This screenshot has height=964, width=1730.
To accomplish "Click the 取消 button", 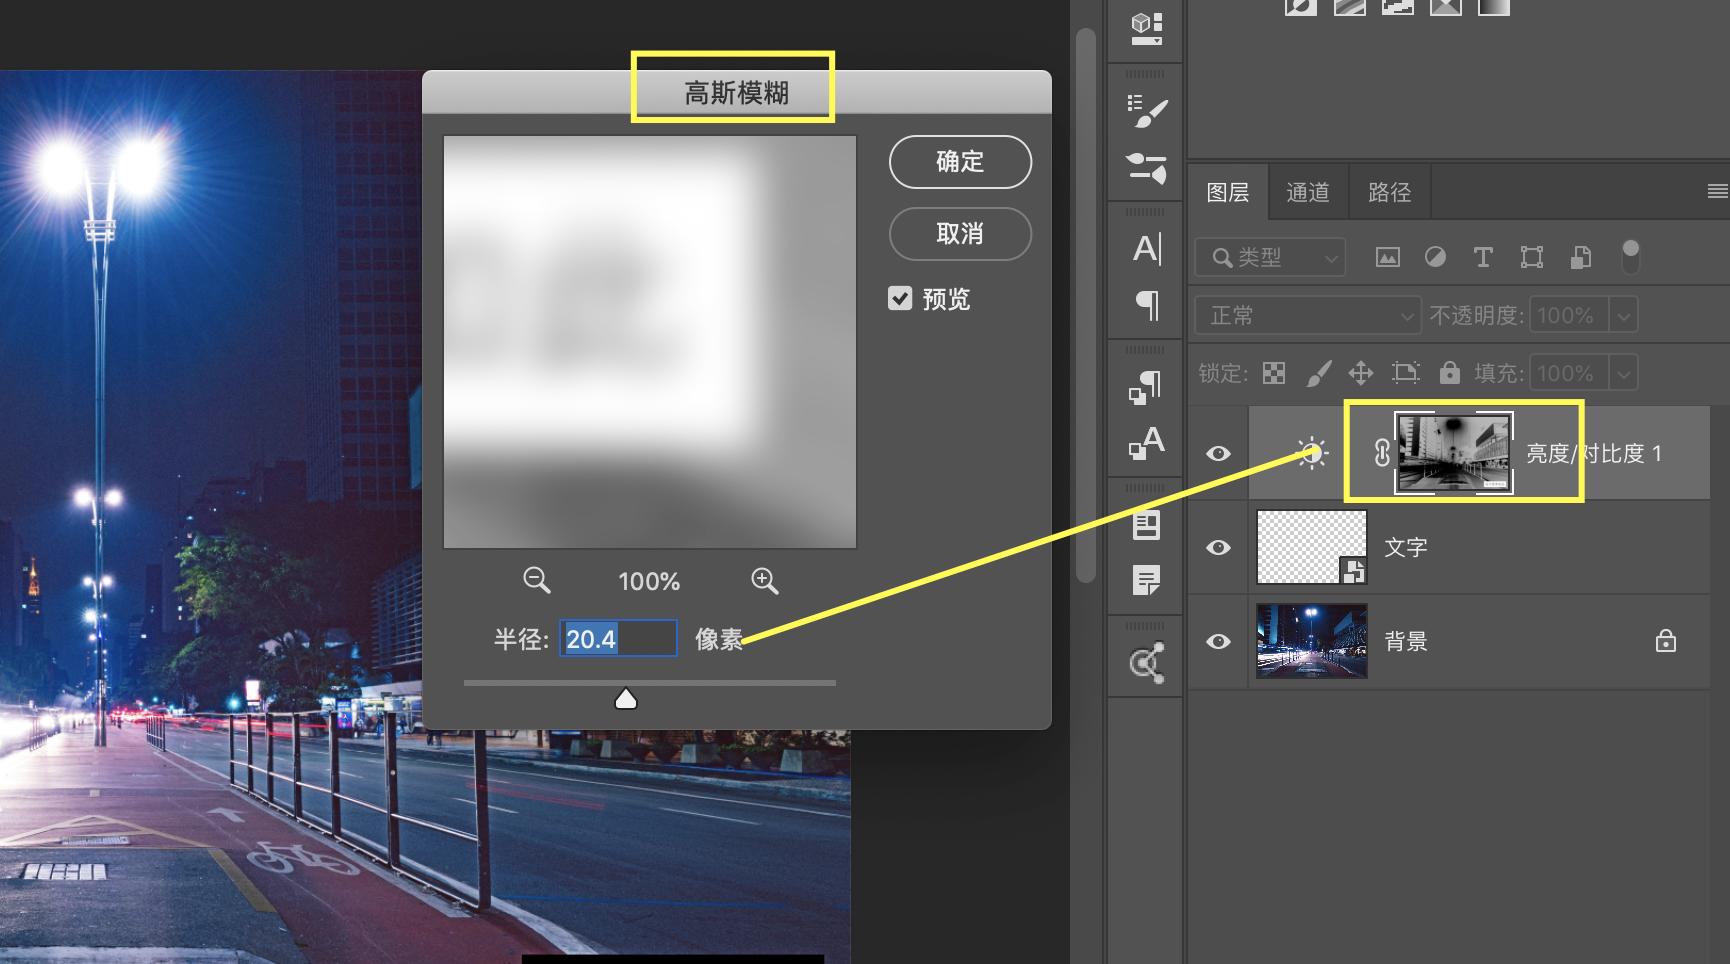I will click(x=959, y=233).
